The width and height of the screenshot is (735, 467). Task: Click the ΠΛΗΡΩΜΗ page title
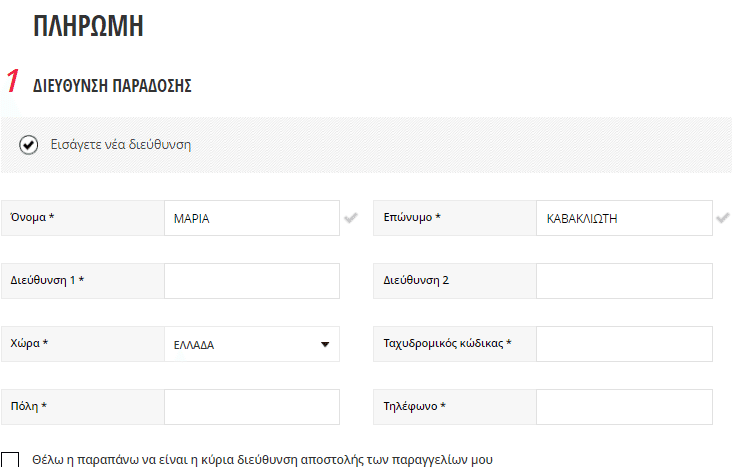[88, 26]
